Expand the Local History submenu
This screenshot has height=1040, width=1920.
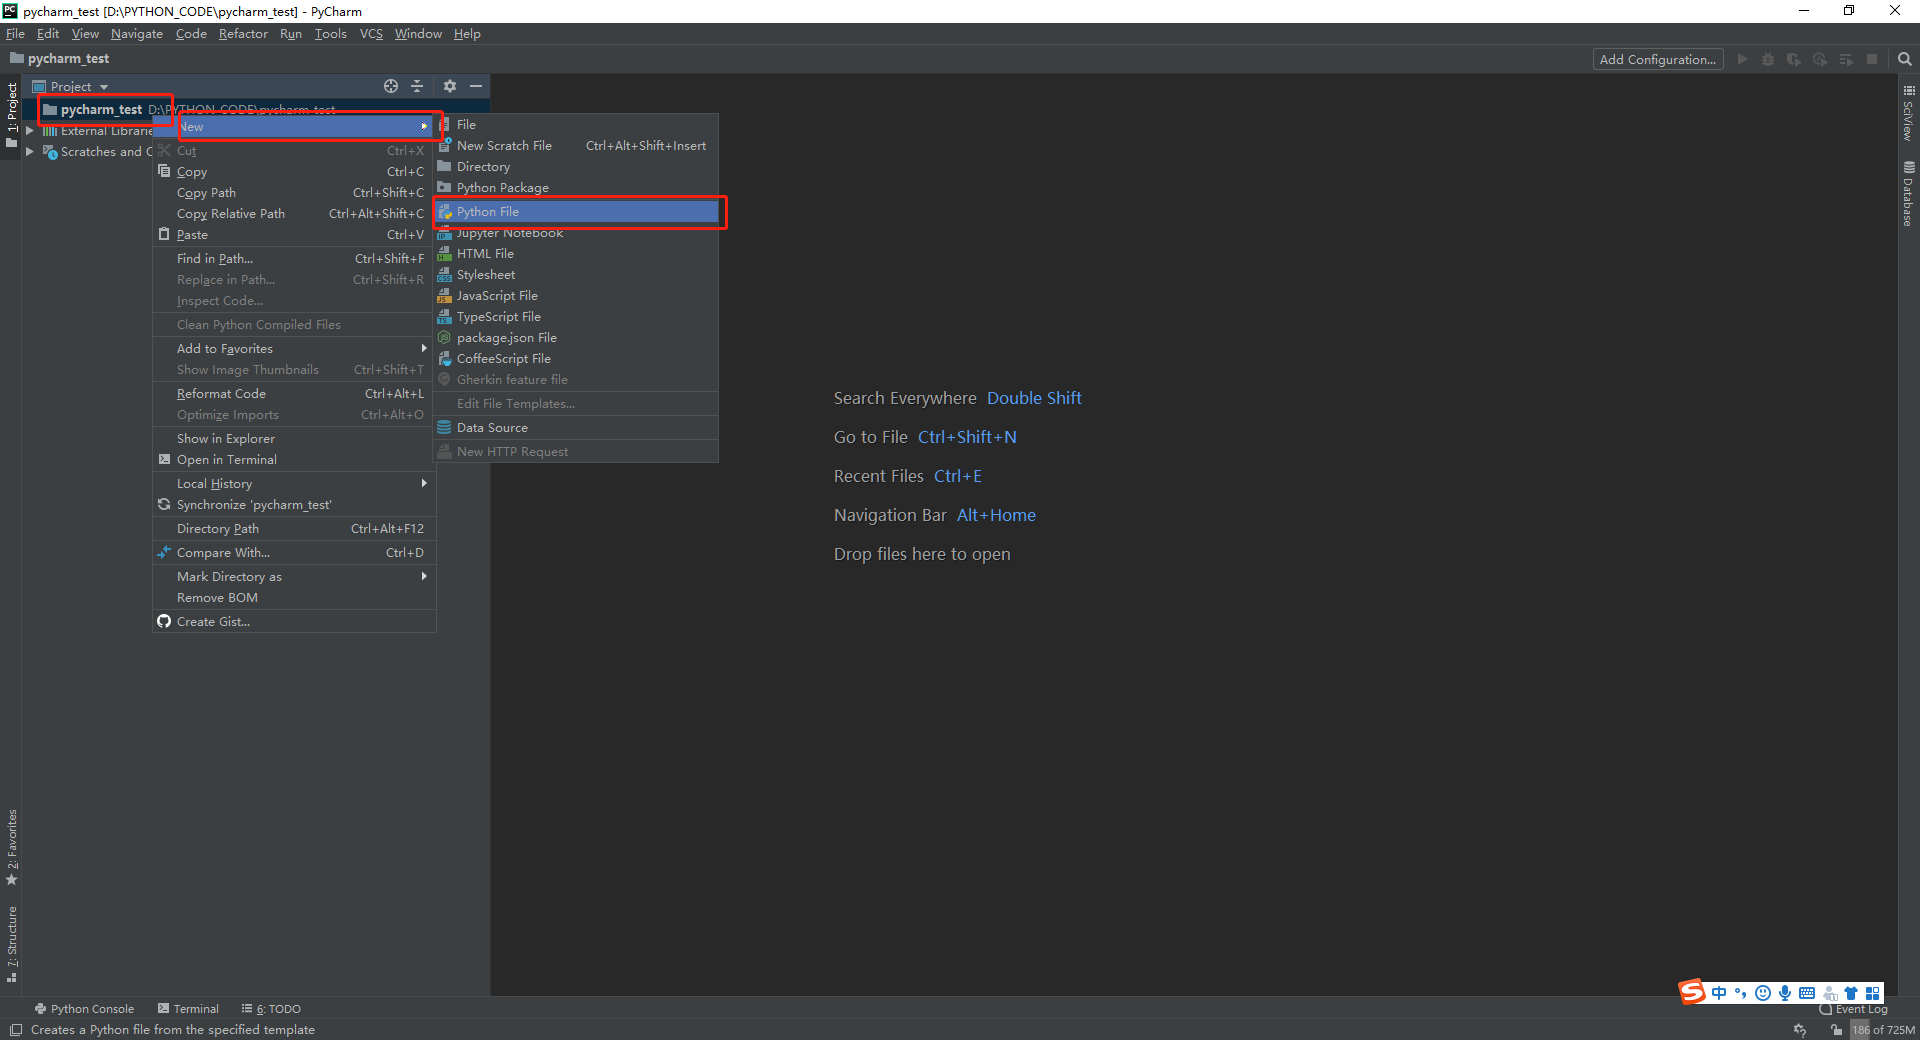pos(294,483)
